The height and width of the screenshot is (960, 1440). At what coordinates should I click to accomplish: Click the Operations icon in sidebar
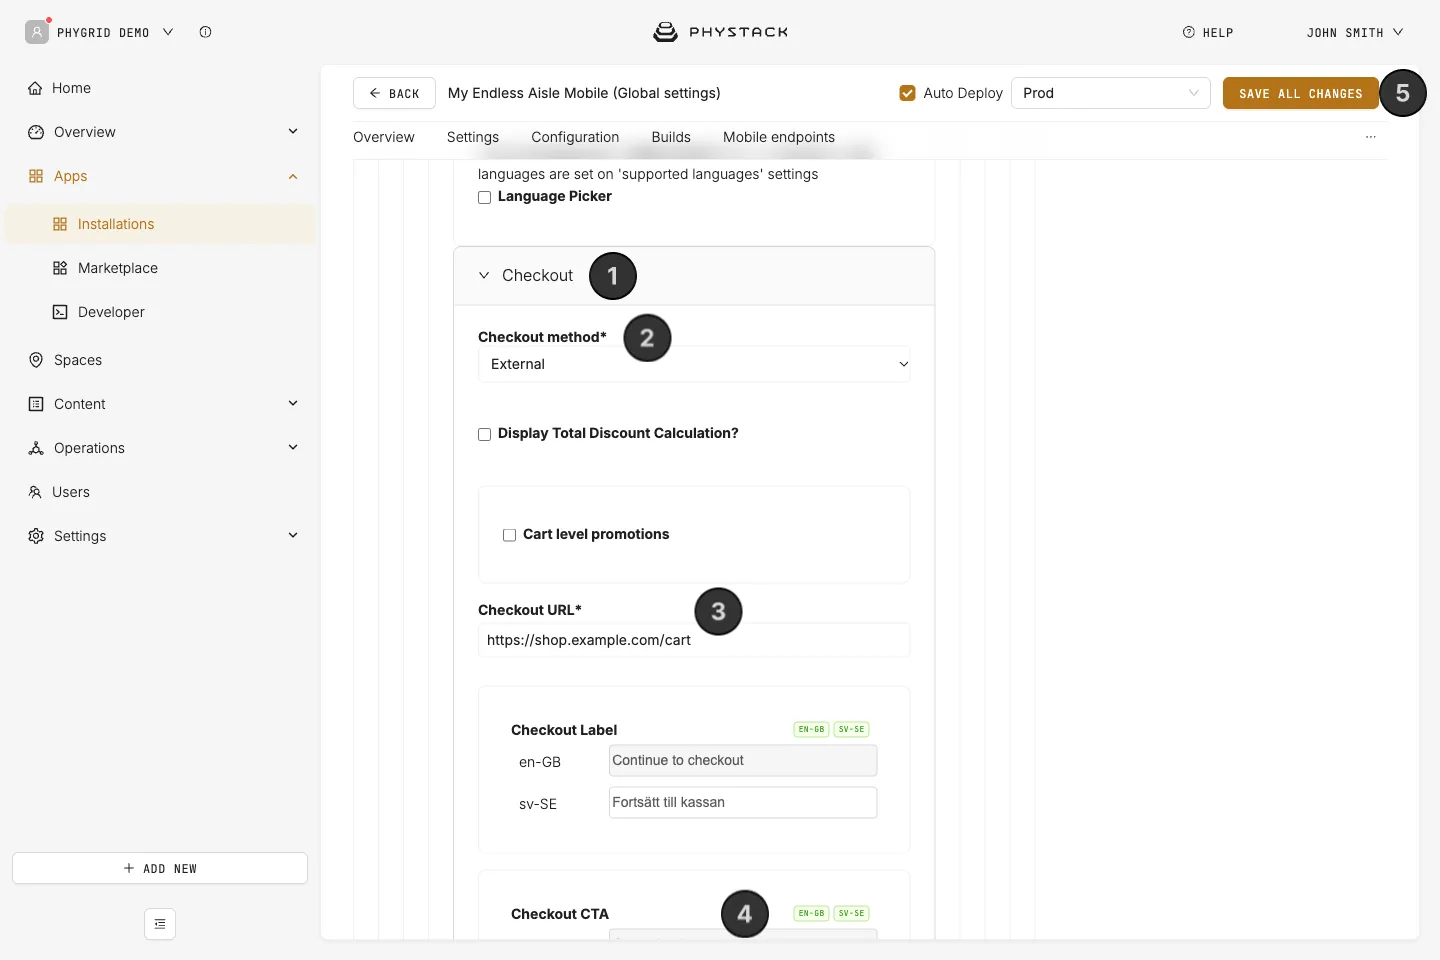pyautogui.click(x=36, y=448)
